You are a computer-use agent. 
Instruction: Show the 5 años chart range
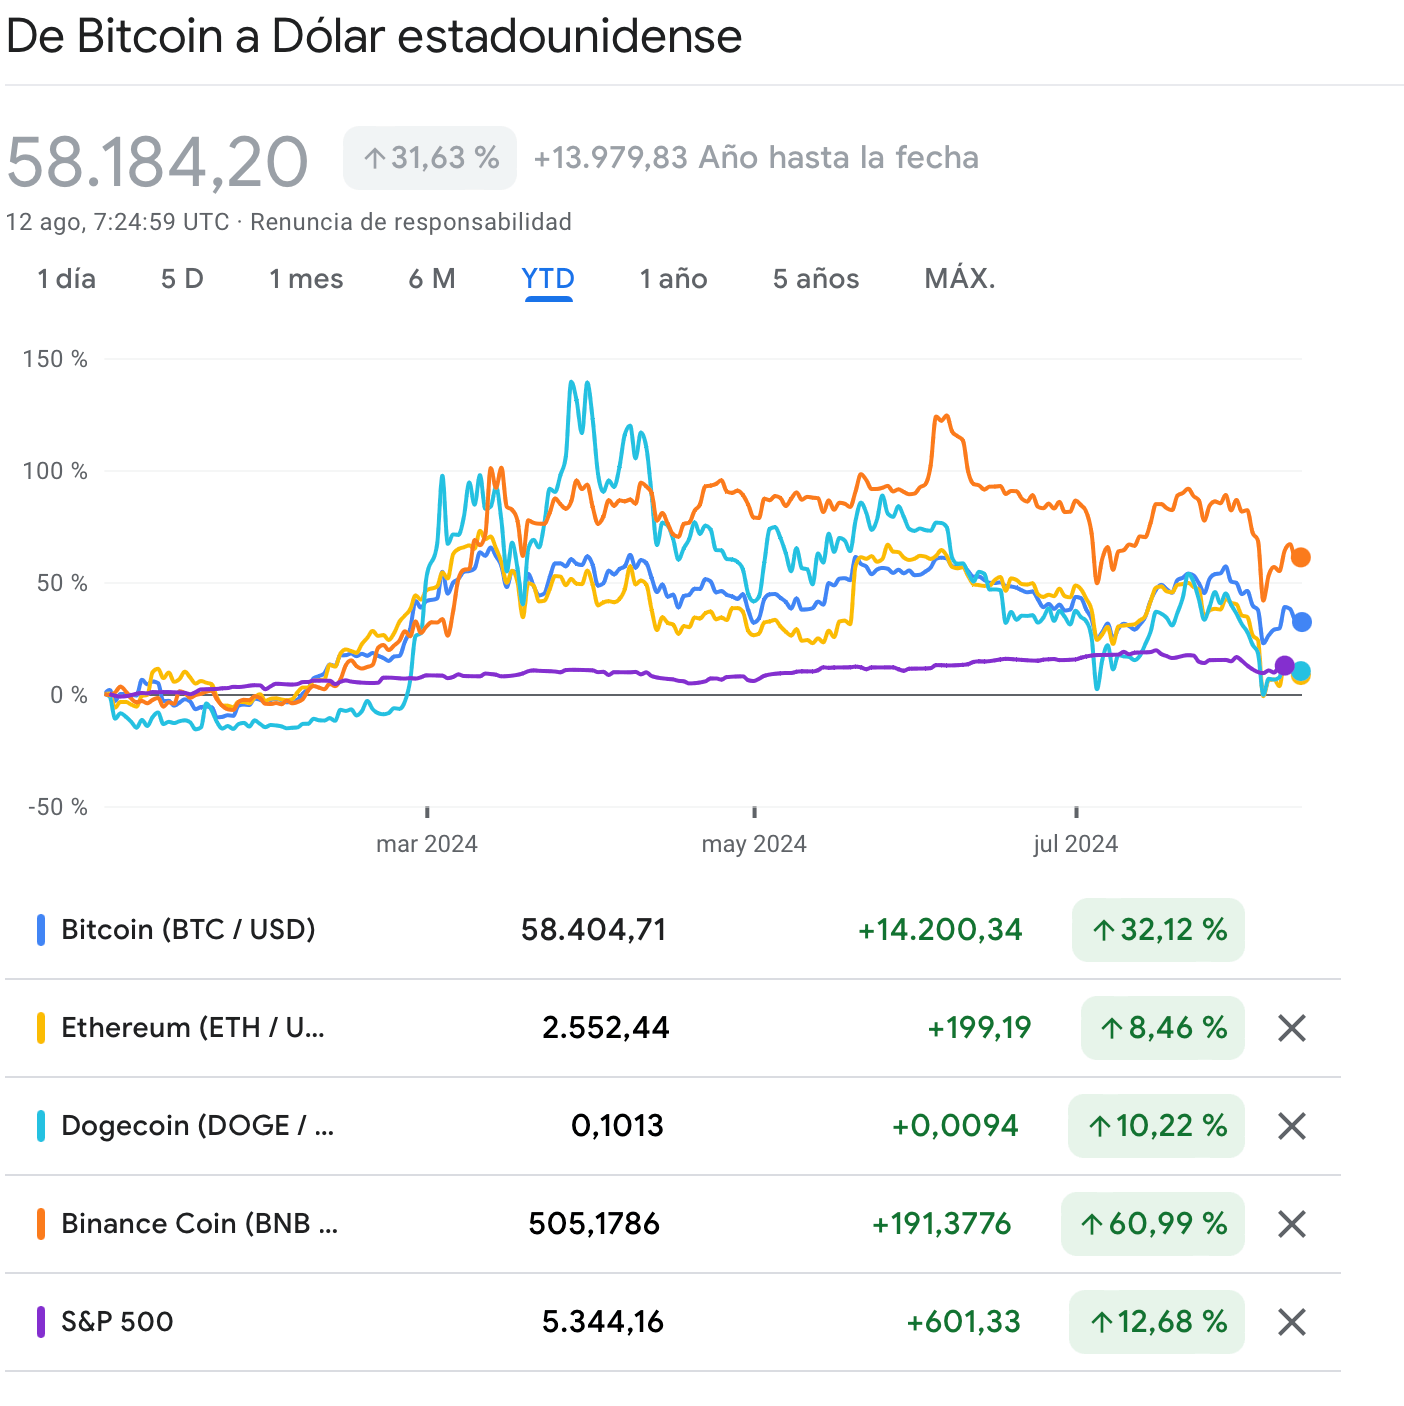[x=816, y=279]
